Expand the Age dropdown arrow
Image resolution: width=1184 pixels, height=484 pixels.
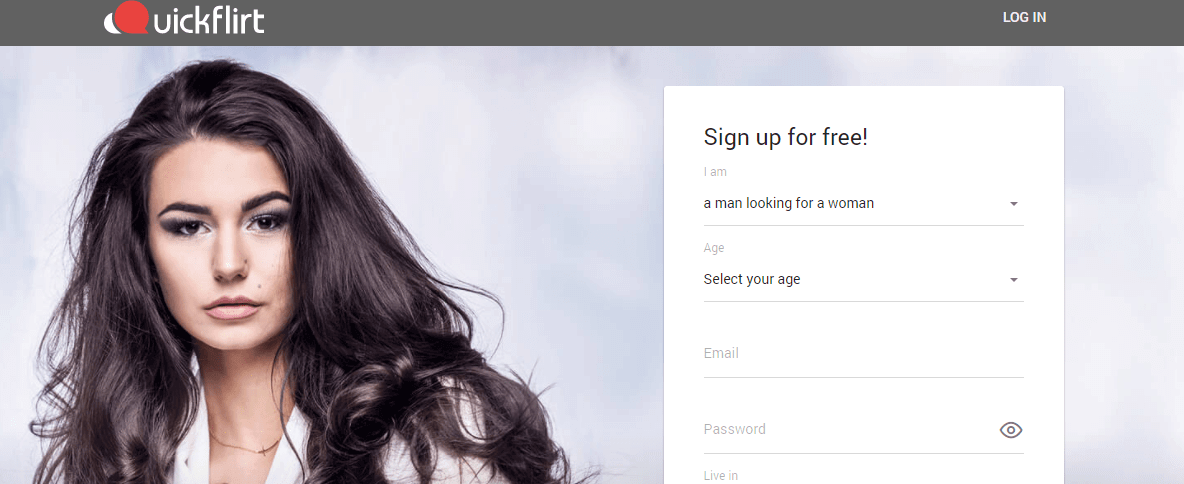coord(1014,280)
